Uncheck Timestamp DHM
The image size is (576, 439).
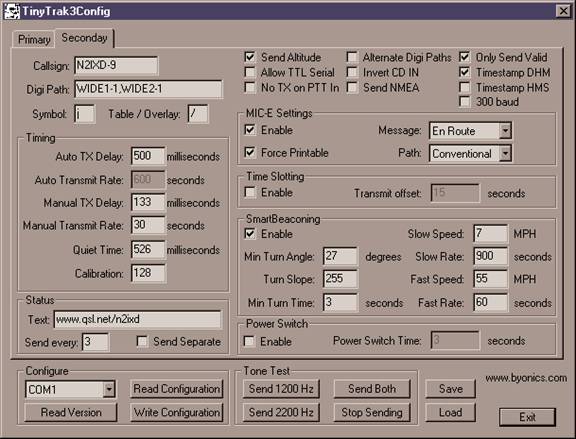[464, 72]
